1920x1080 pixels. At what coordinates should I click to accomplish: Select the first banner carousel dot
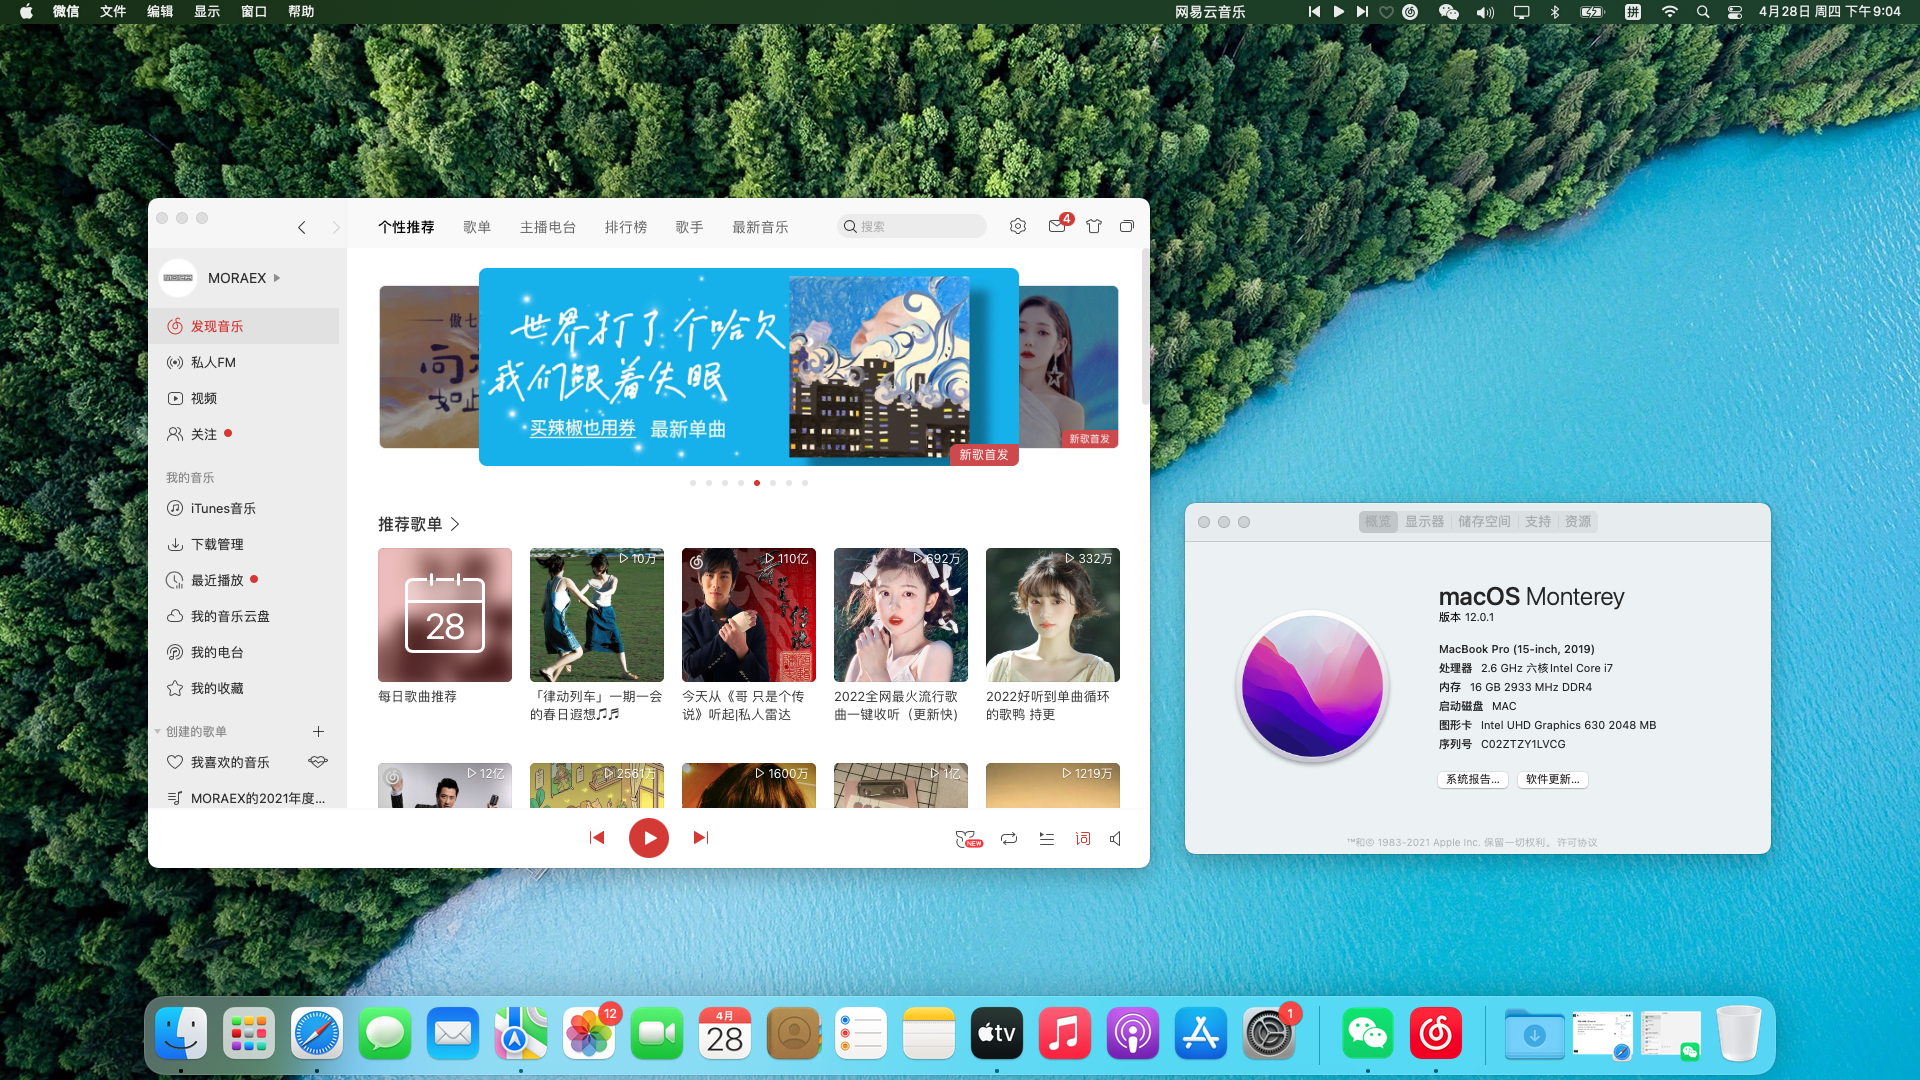[x=693, y=483]
